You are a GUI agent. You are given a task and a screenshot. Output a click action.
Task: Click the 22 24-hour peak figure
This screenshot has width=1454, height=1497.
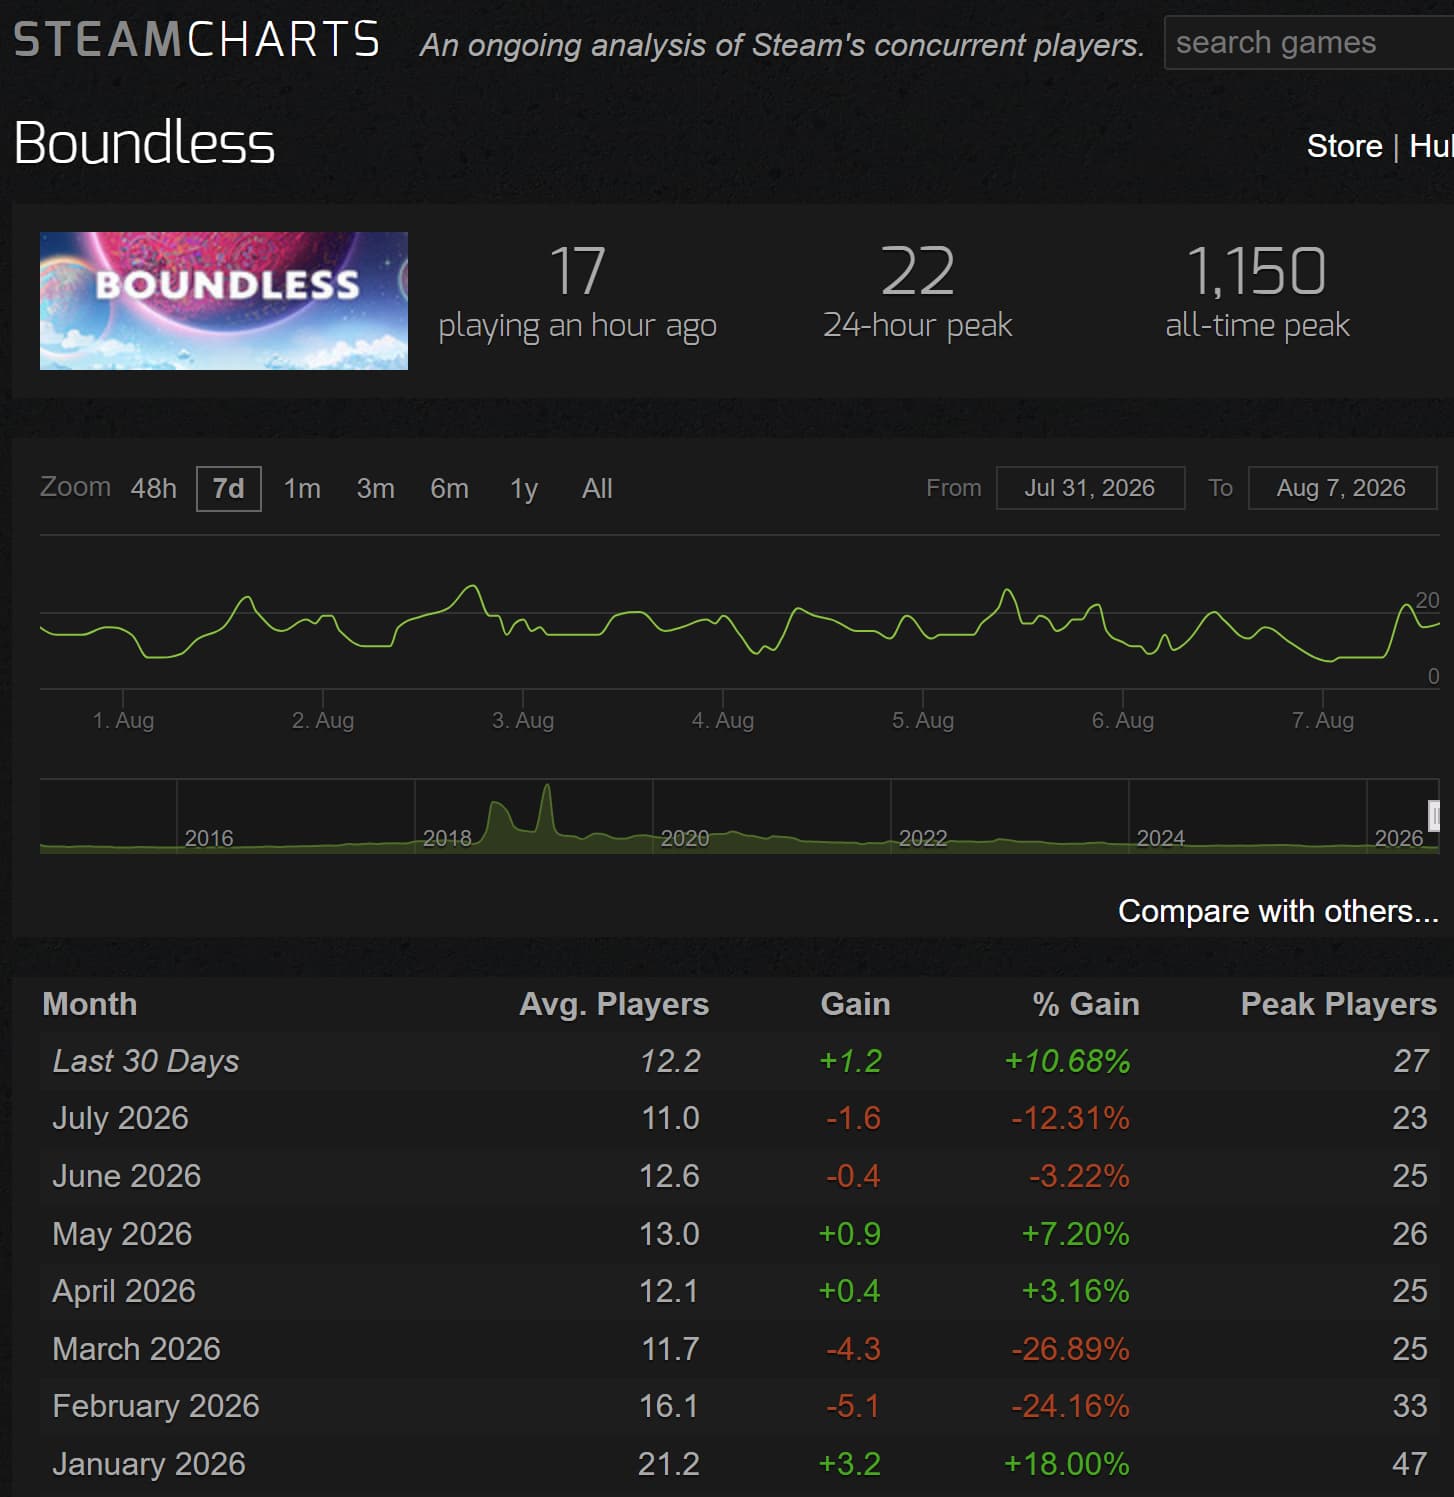tap(918, 271)
